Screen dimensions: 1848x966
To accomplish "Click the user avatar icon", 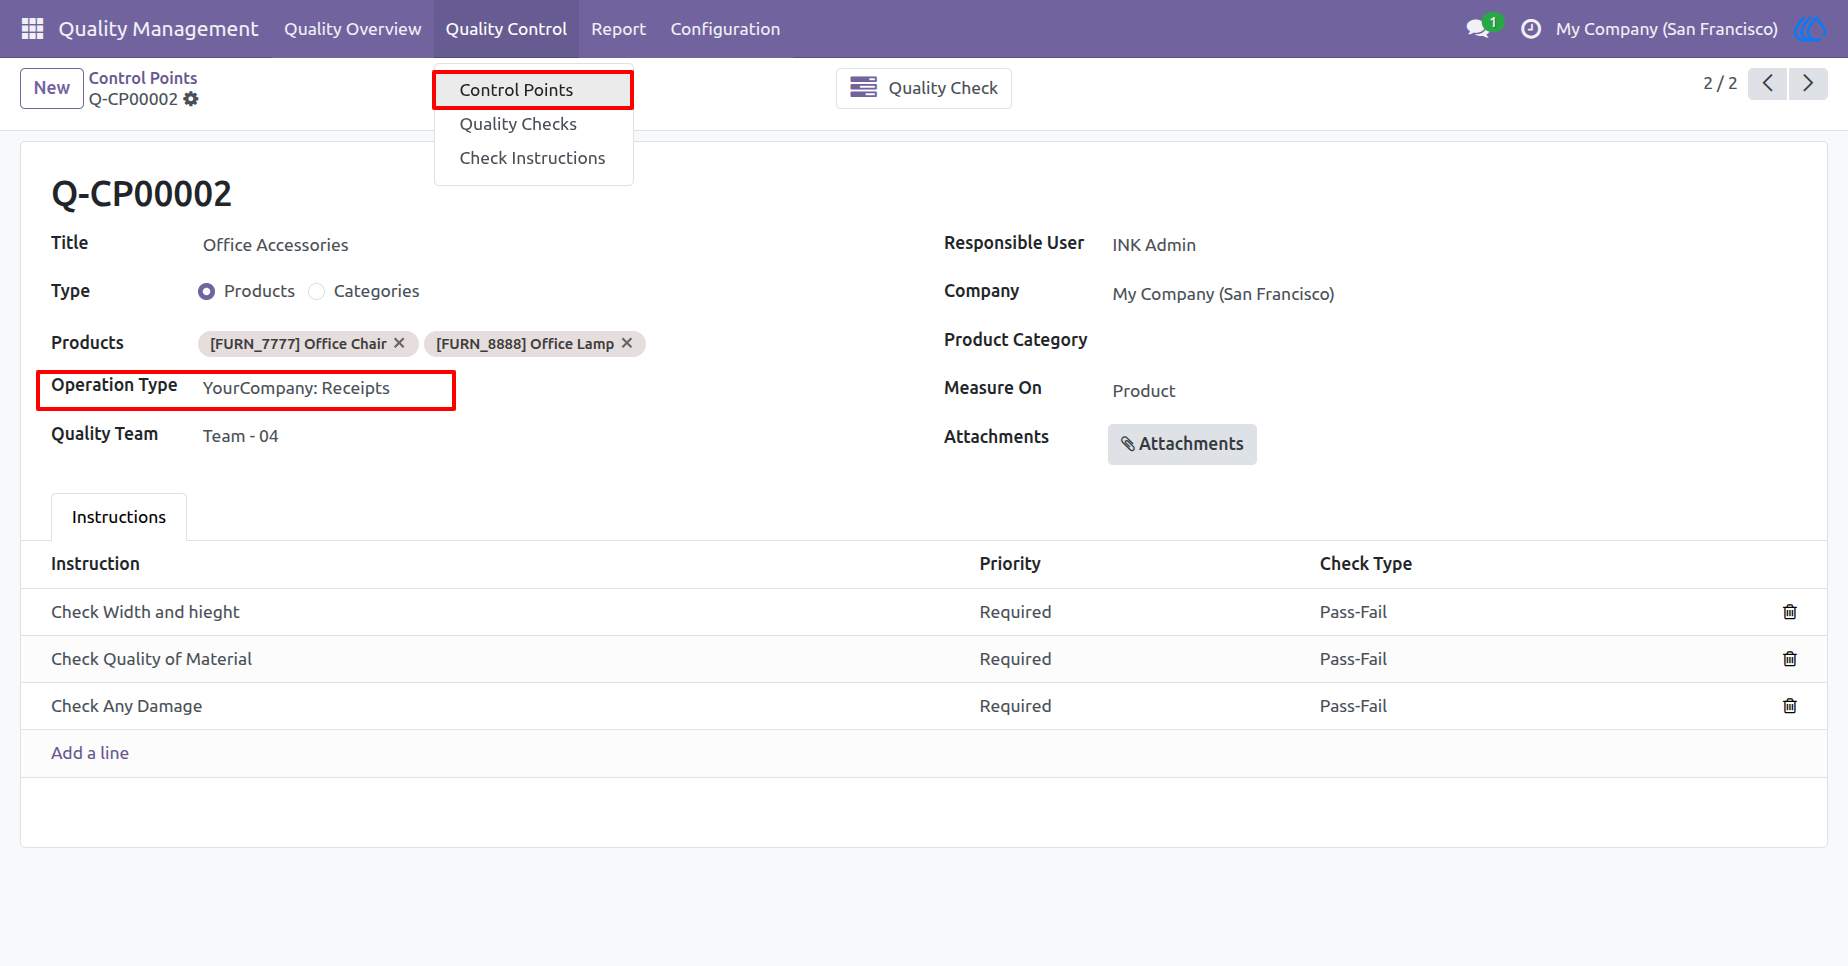I will tap(1809, 29).
